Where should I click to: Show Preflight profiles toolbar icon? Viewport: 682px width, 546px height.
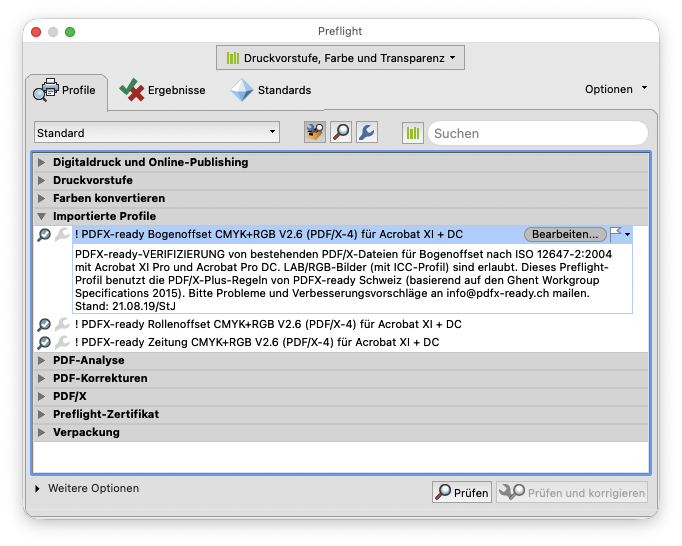click(314, 132)
